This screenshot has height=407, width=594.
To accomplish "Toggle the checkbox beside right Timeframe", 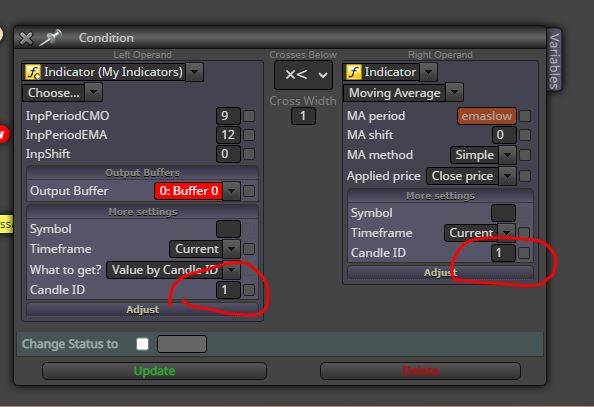I will coord(524,232).
